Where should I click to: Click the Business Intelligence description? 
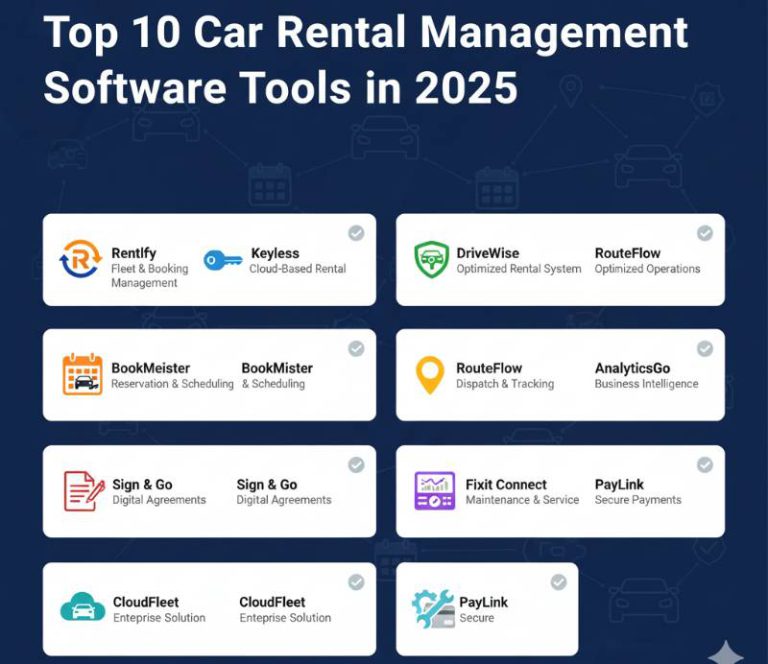click(x=647, y=384)
